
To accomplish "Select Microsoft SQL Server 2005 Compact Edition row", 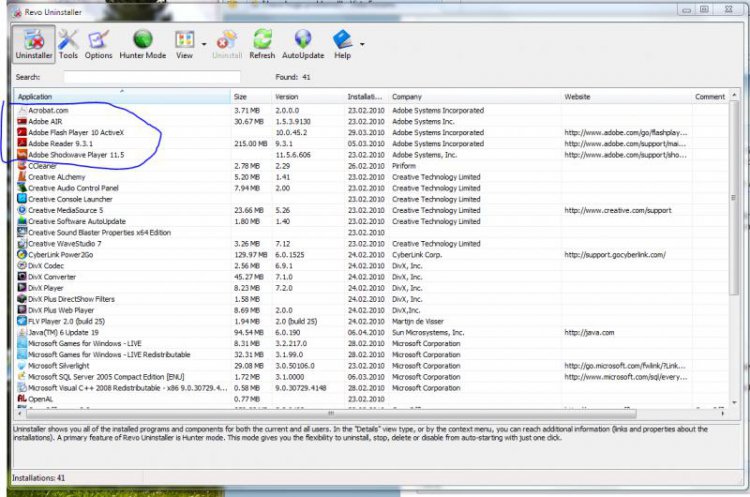I will 371,377.
